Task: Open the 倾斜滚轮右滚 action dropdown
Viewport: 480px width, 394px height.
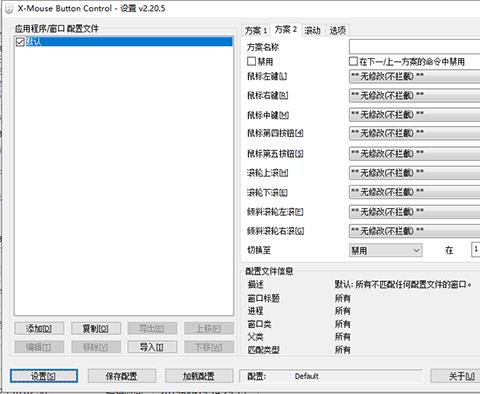Action: pyautogui.click(x=414, y=231)
